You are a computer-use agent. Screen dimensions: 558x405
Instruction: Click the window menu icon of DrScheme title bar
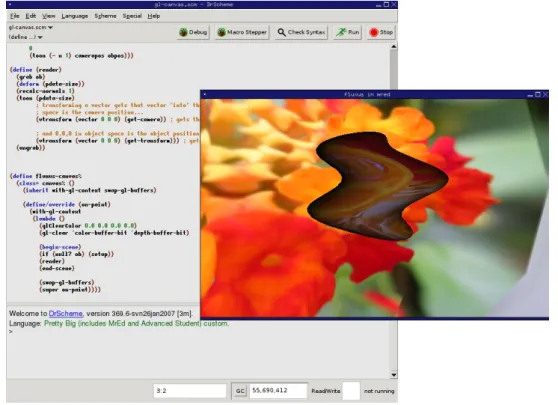coord(10,5)
